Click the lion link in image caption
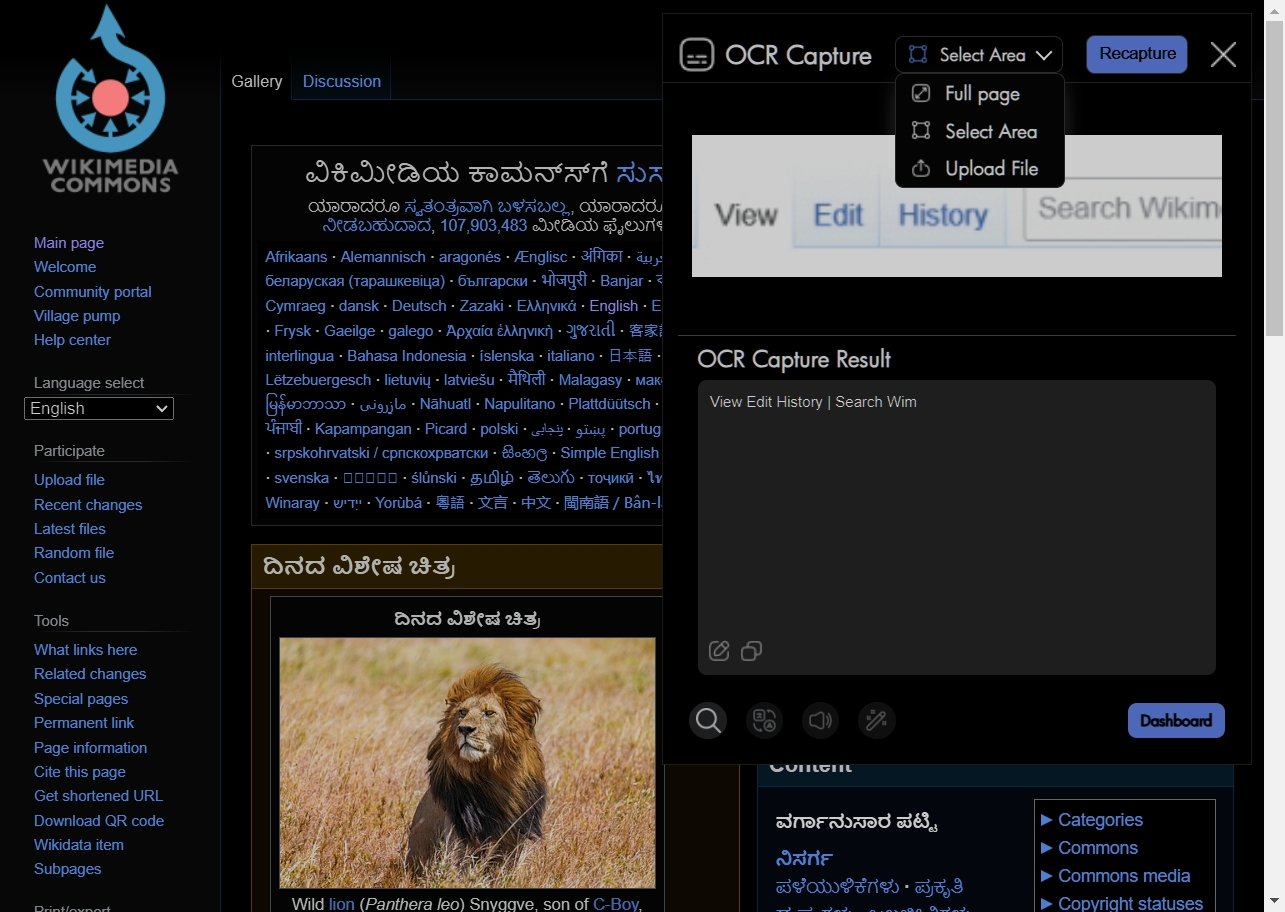1285x912 pixels. [342, 904]
